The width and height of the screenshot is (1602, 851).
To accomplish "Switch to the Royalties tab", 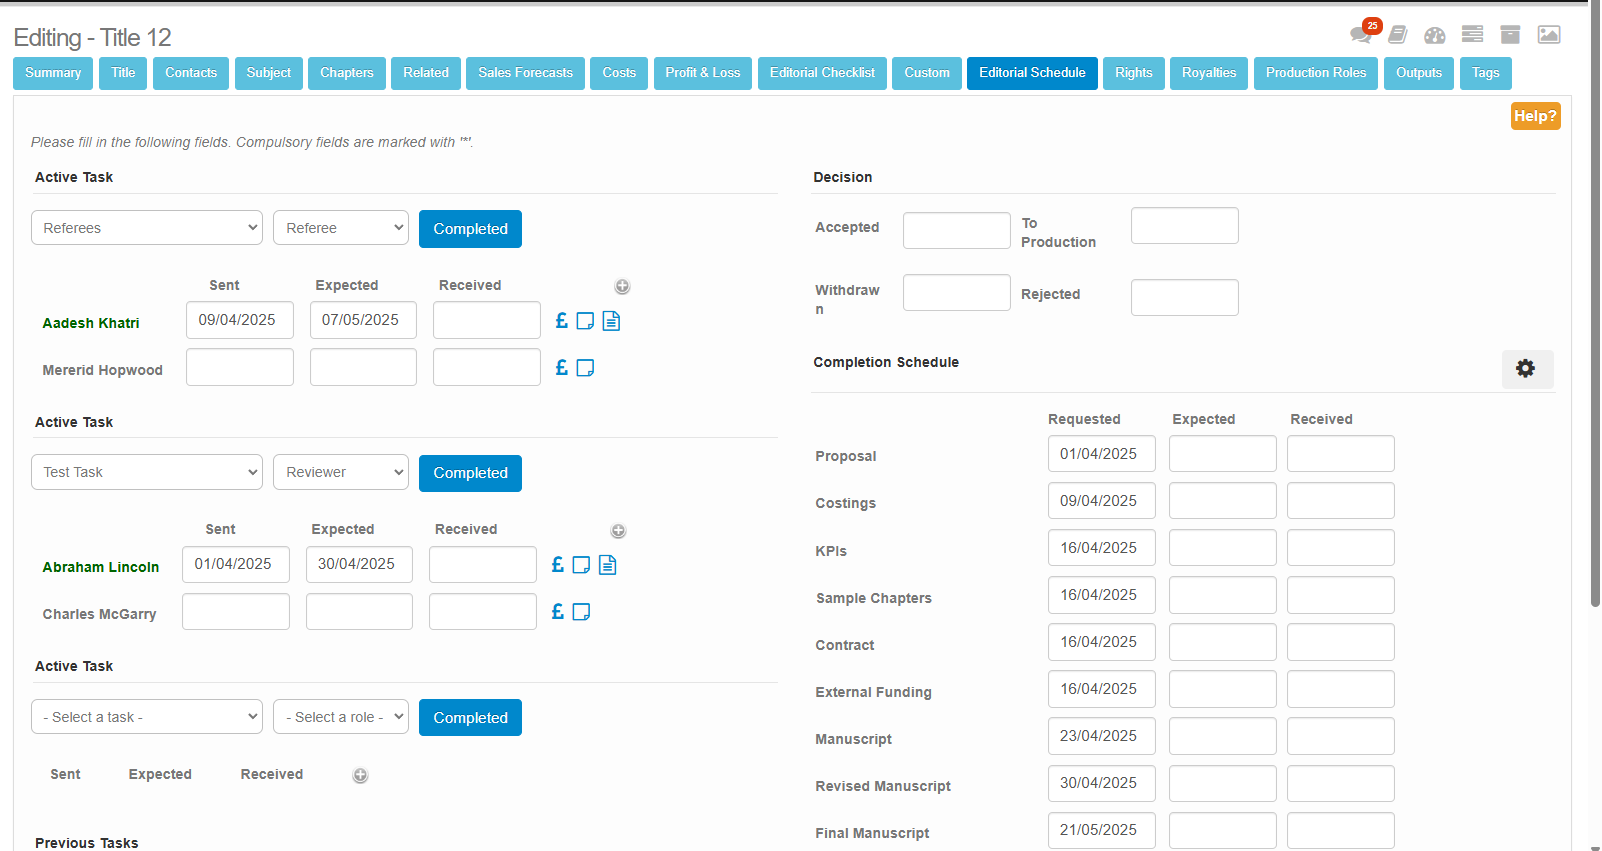I will pos(1208,73).
